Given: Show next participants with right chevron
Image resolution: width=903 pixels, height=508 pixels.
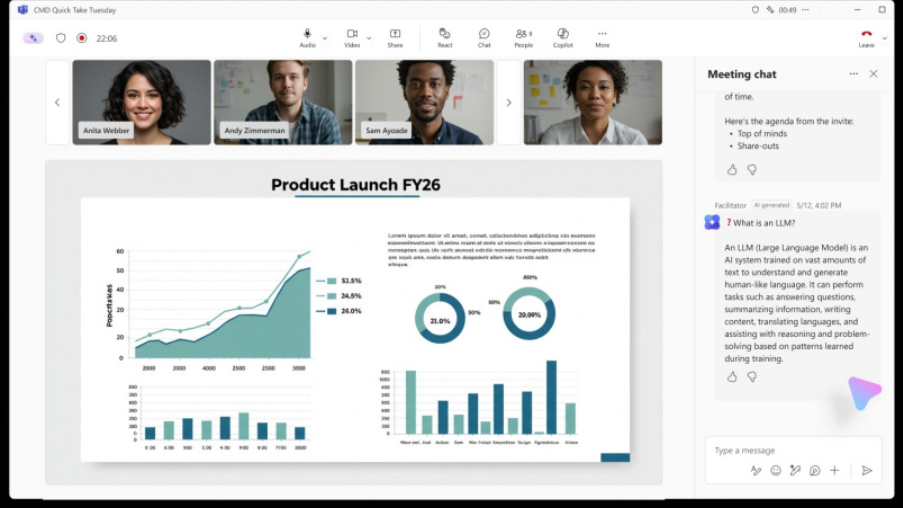Looking at the screenshot, I should coord(509,103).
